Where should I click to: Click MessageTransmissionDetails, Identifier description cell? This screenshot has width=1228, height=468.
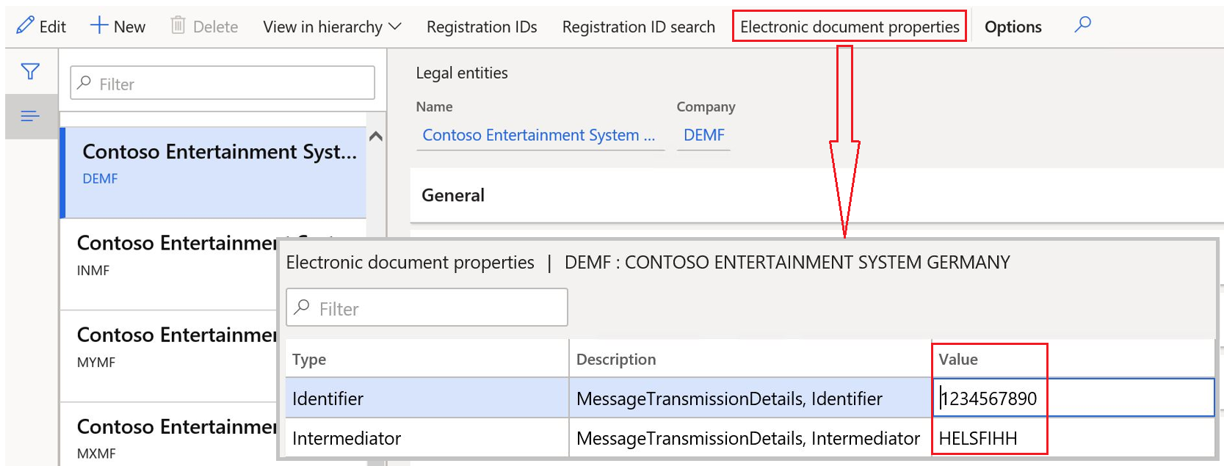tap(750, 398)
